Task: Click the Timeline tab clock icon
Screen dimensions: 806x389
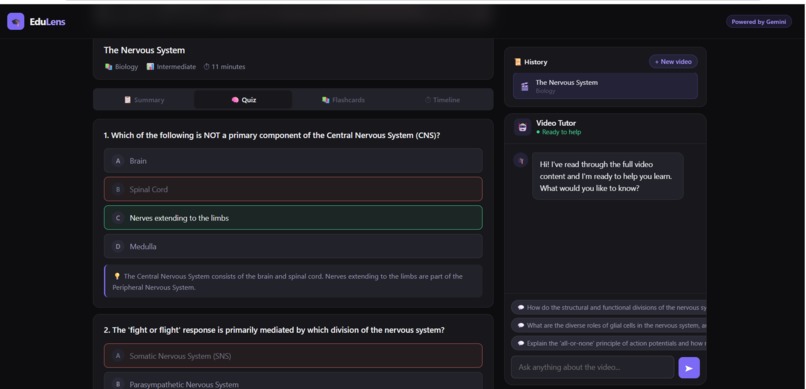Action: (x=428, y=100)
